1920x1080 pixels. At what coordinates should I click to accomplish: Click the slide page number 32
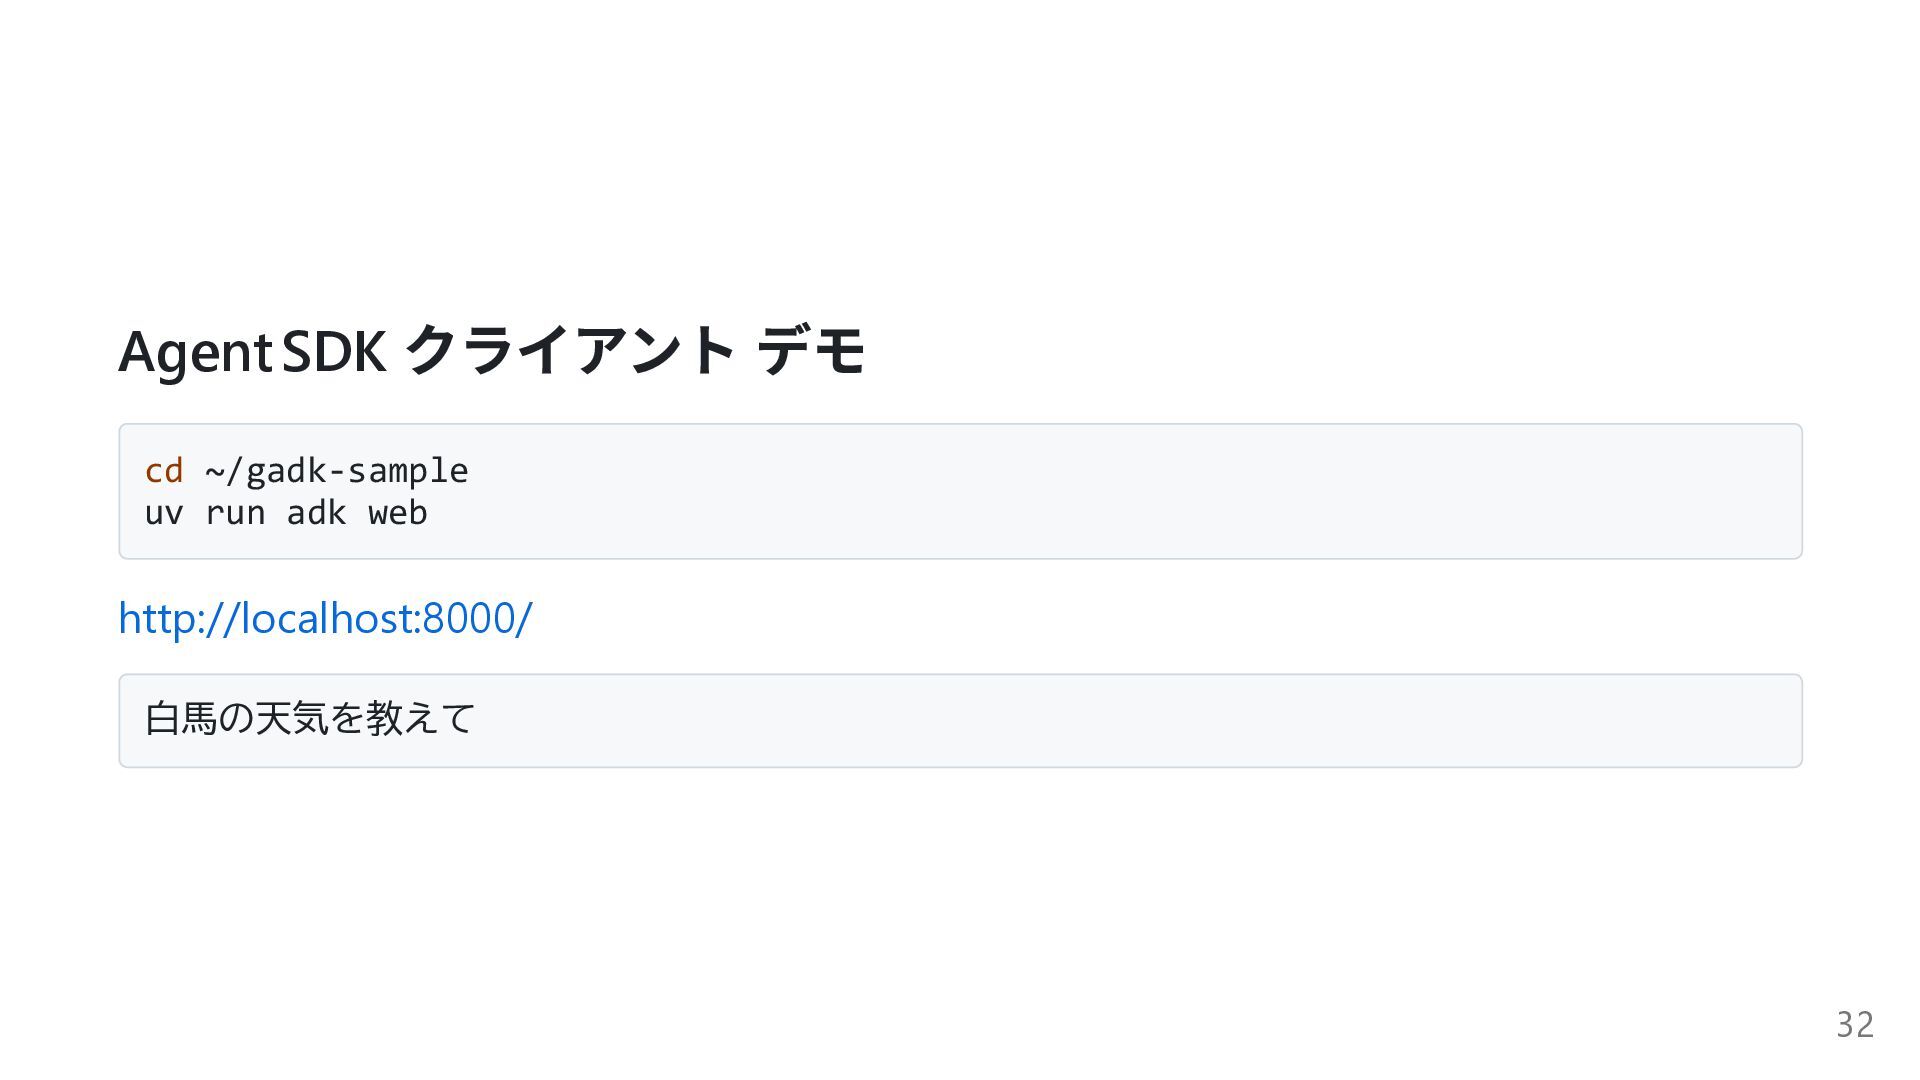tap(1854, 1025)
